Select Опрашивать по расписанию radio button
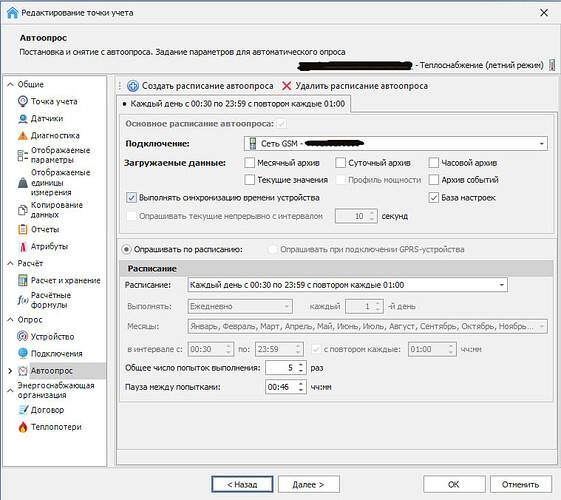This screenshot has height=500, width=561. pos(126,249)
